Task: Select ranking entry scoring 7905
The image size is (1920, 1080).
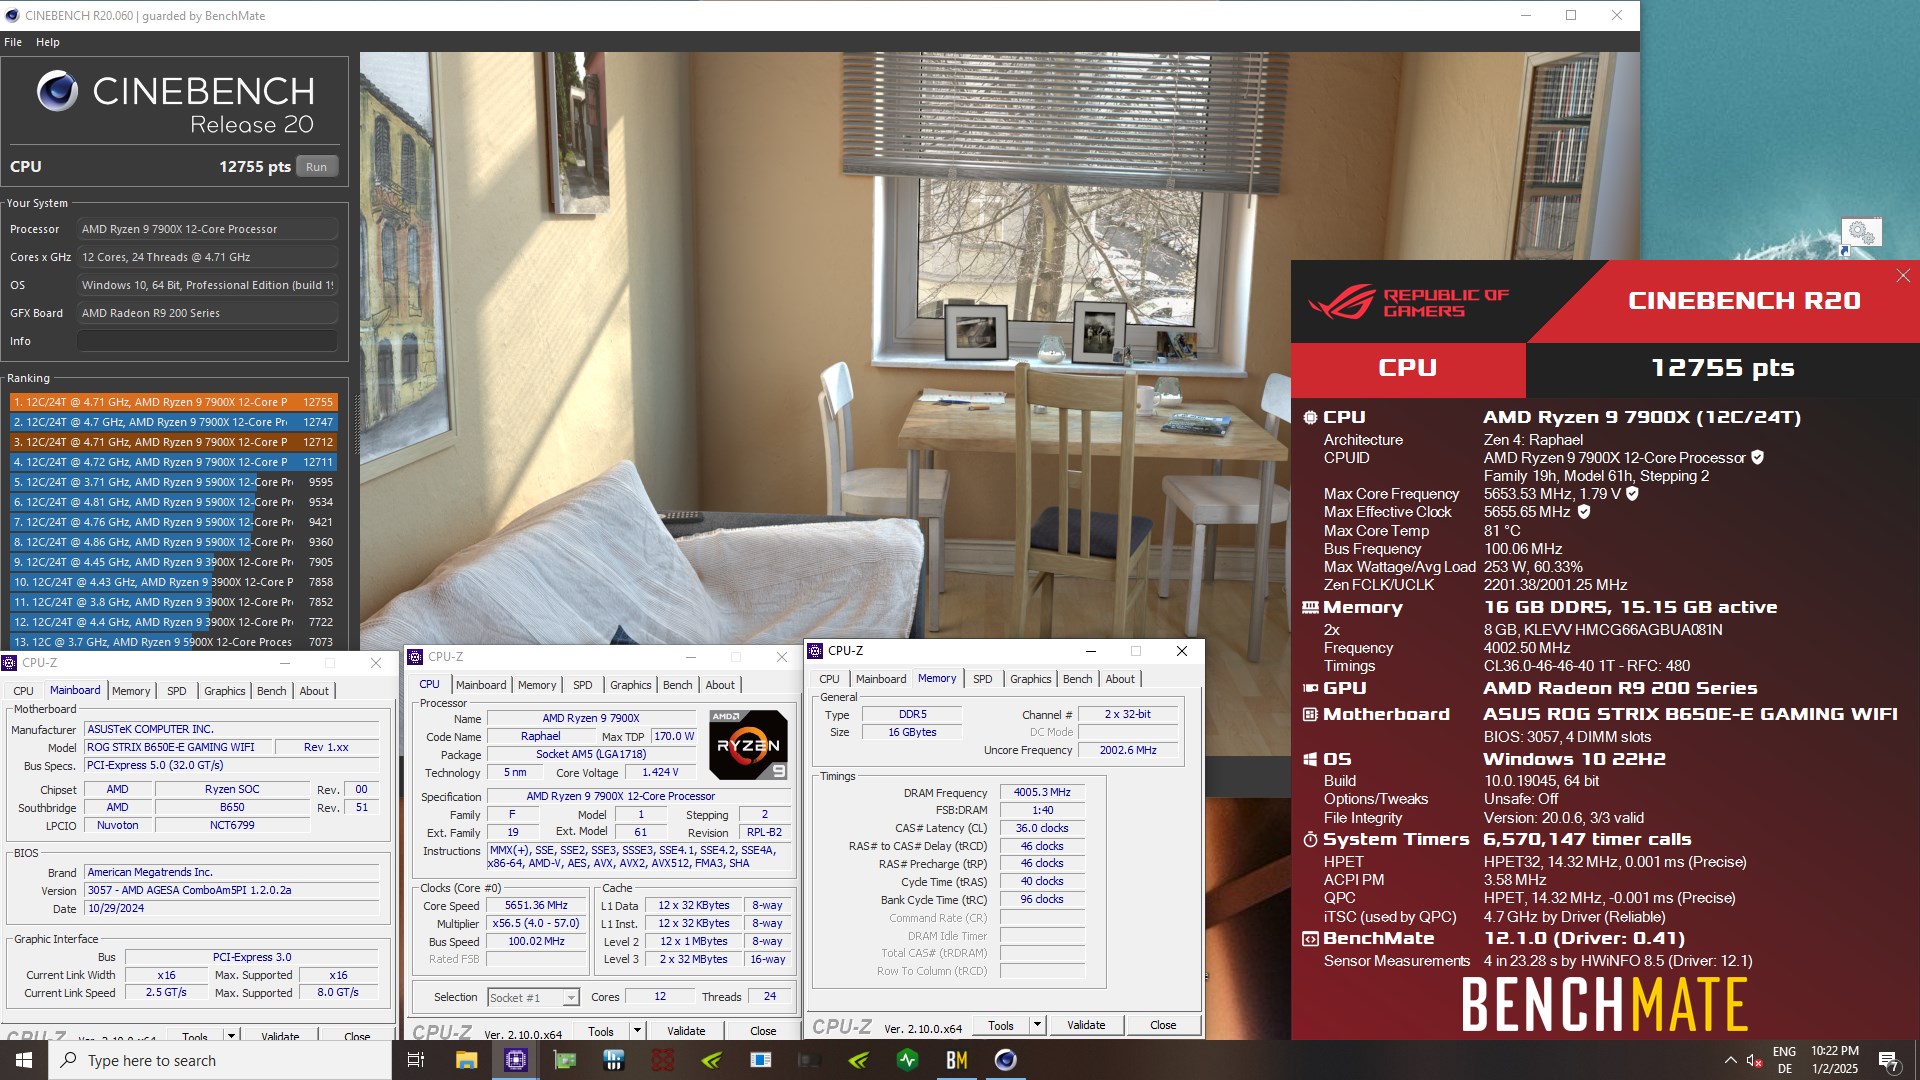Action: (173, 562)
